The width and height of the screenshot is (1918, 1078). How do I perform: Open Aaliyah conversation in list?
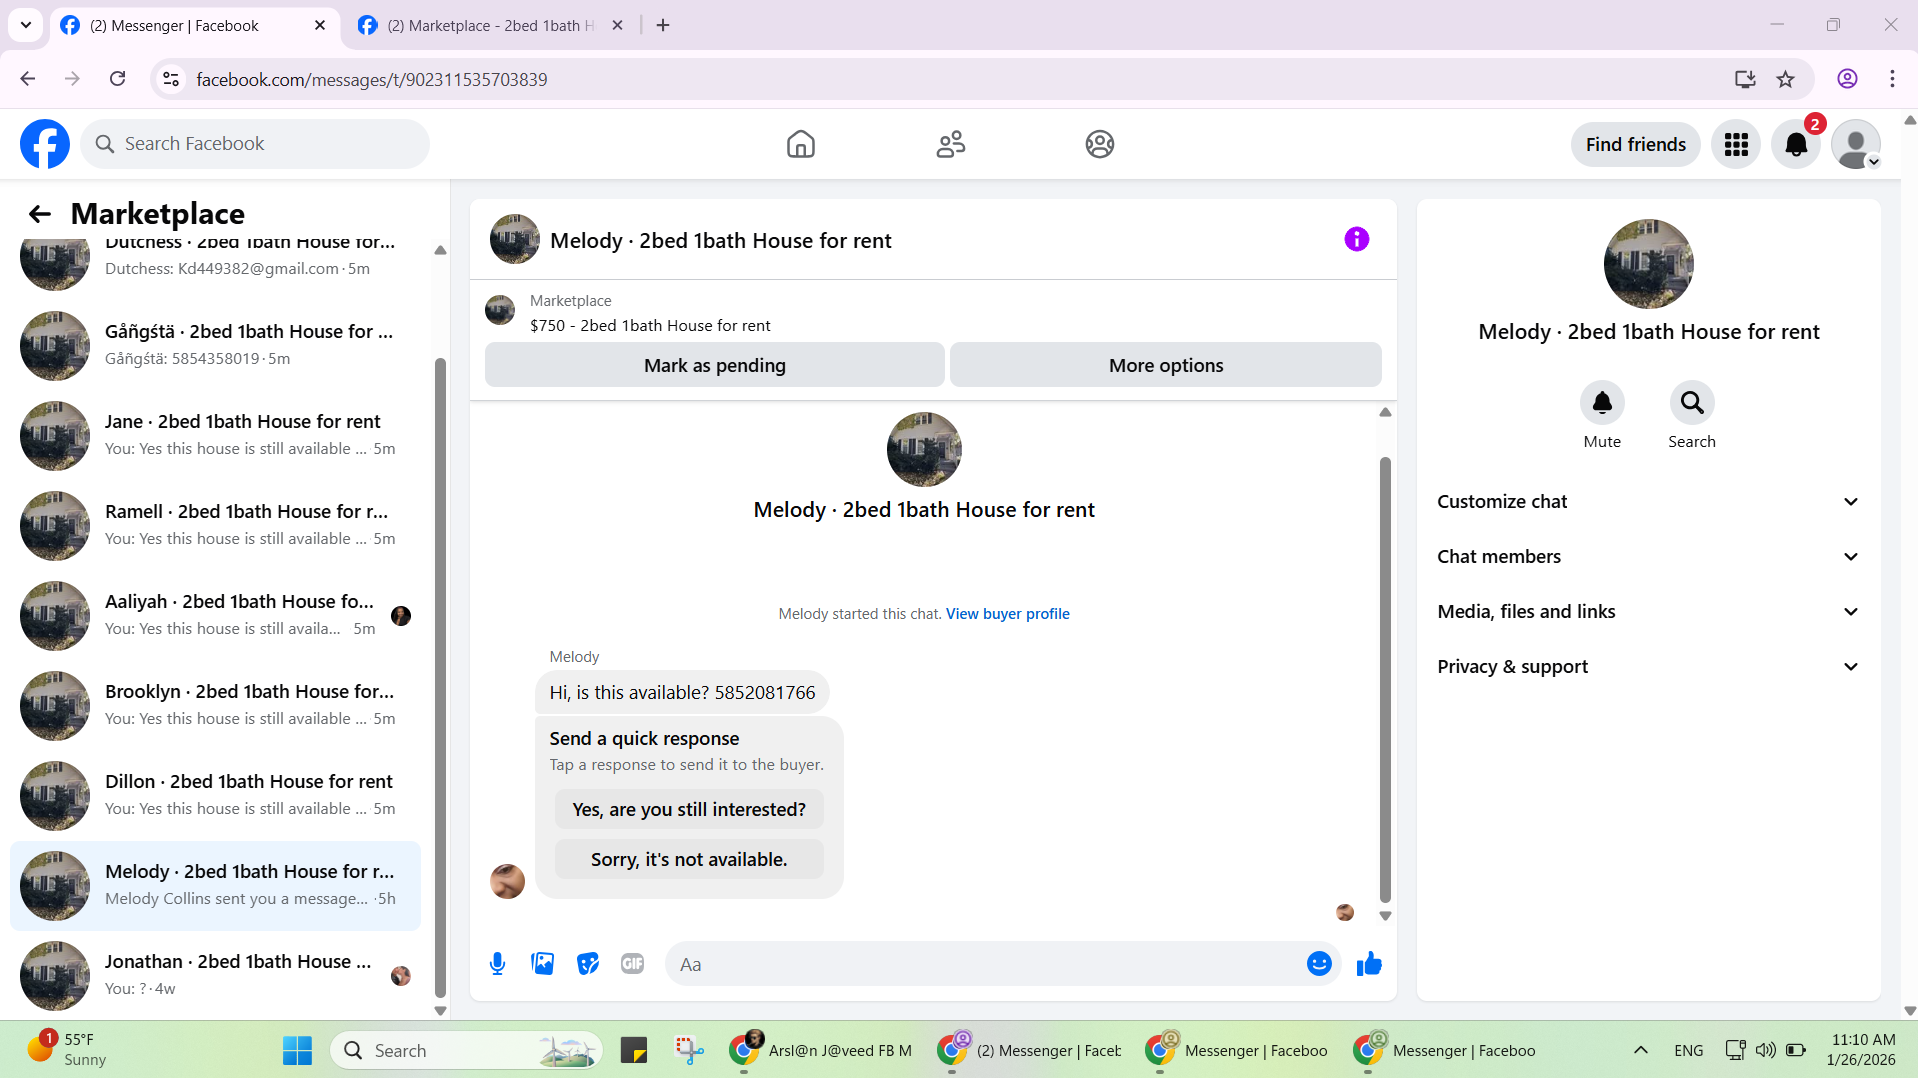click(215, 616)
